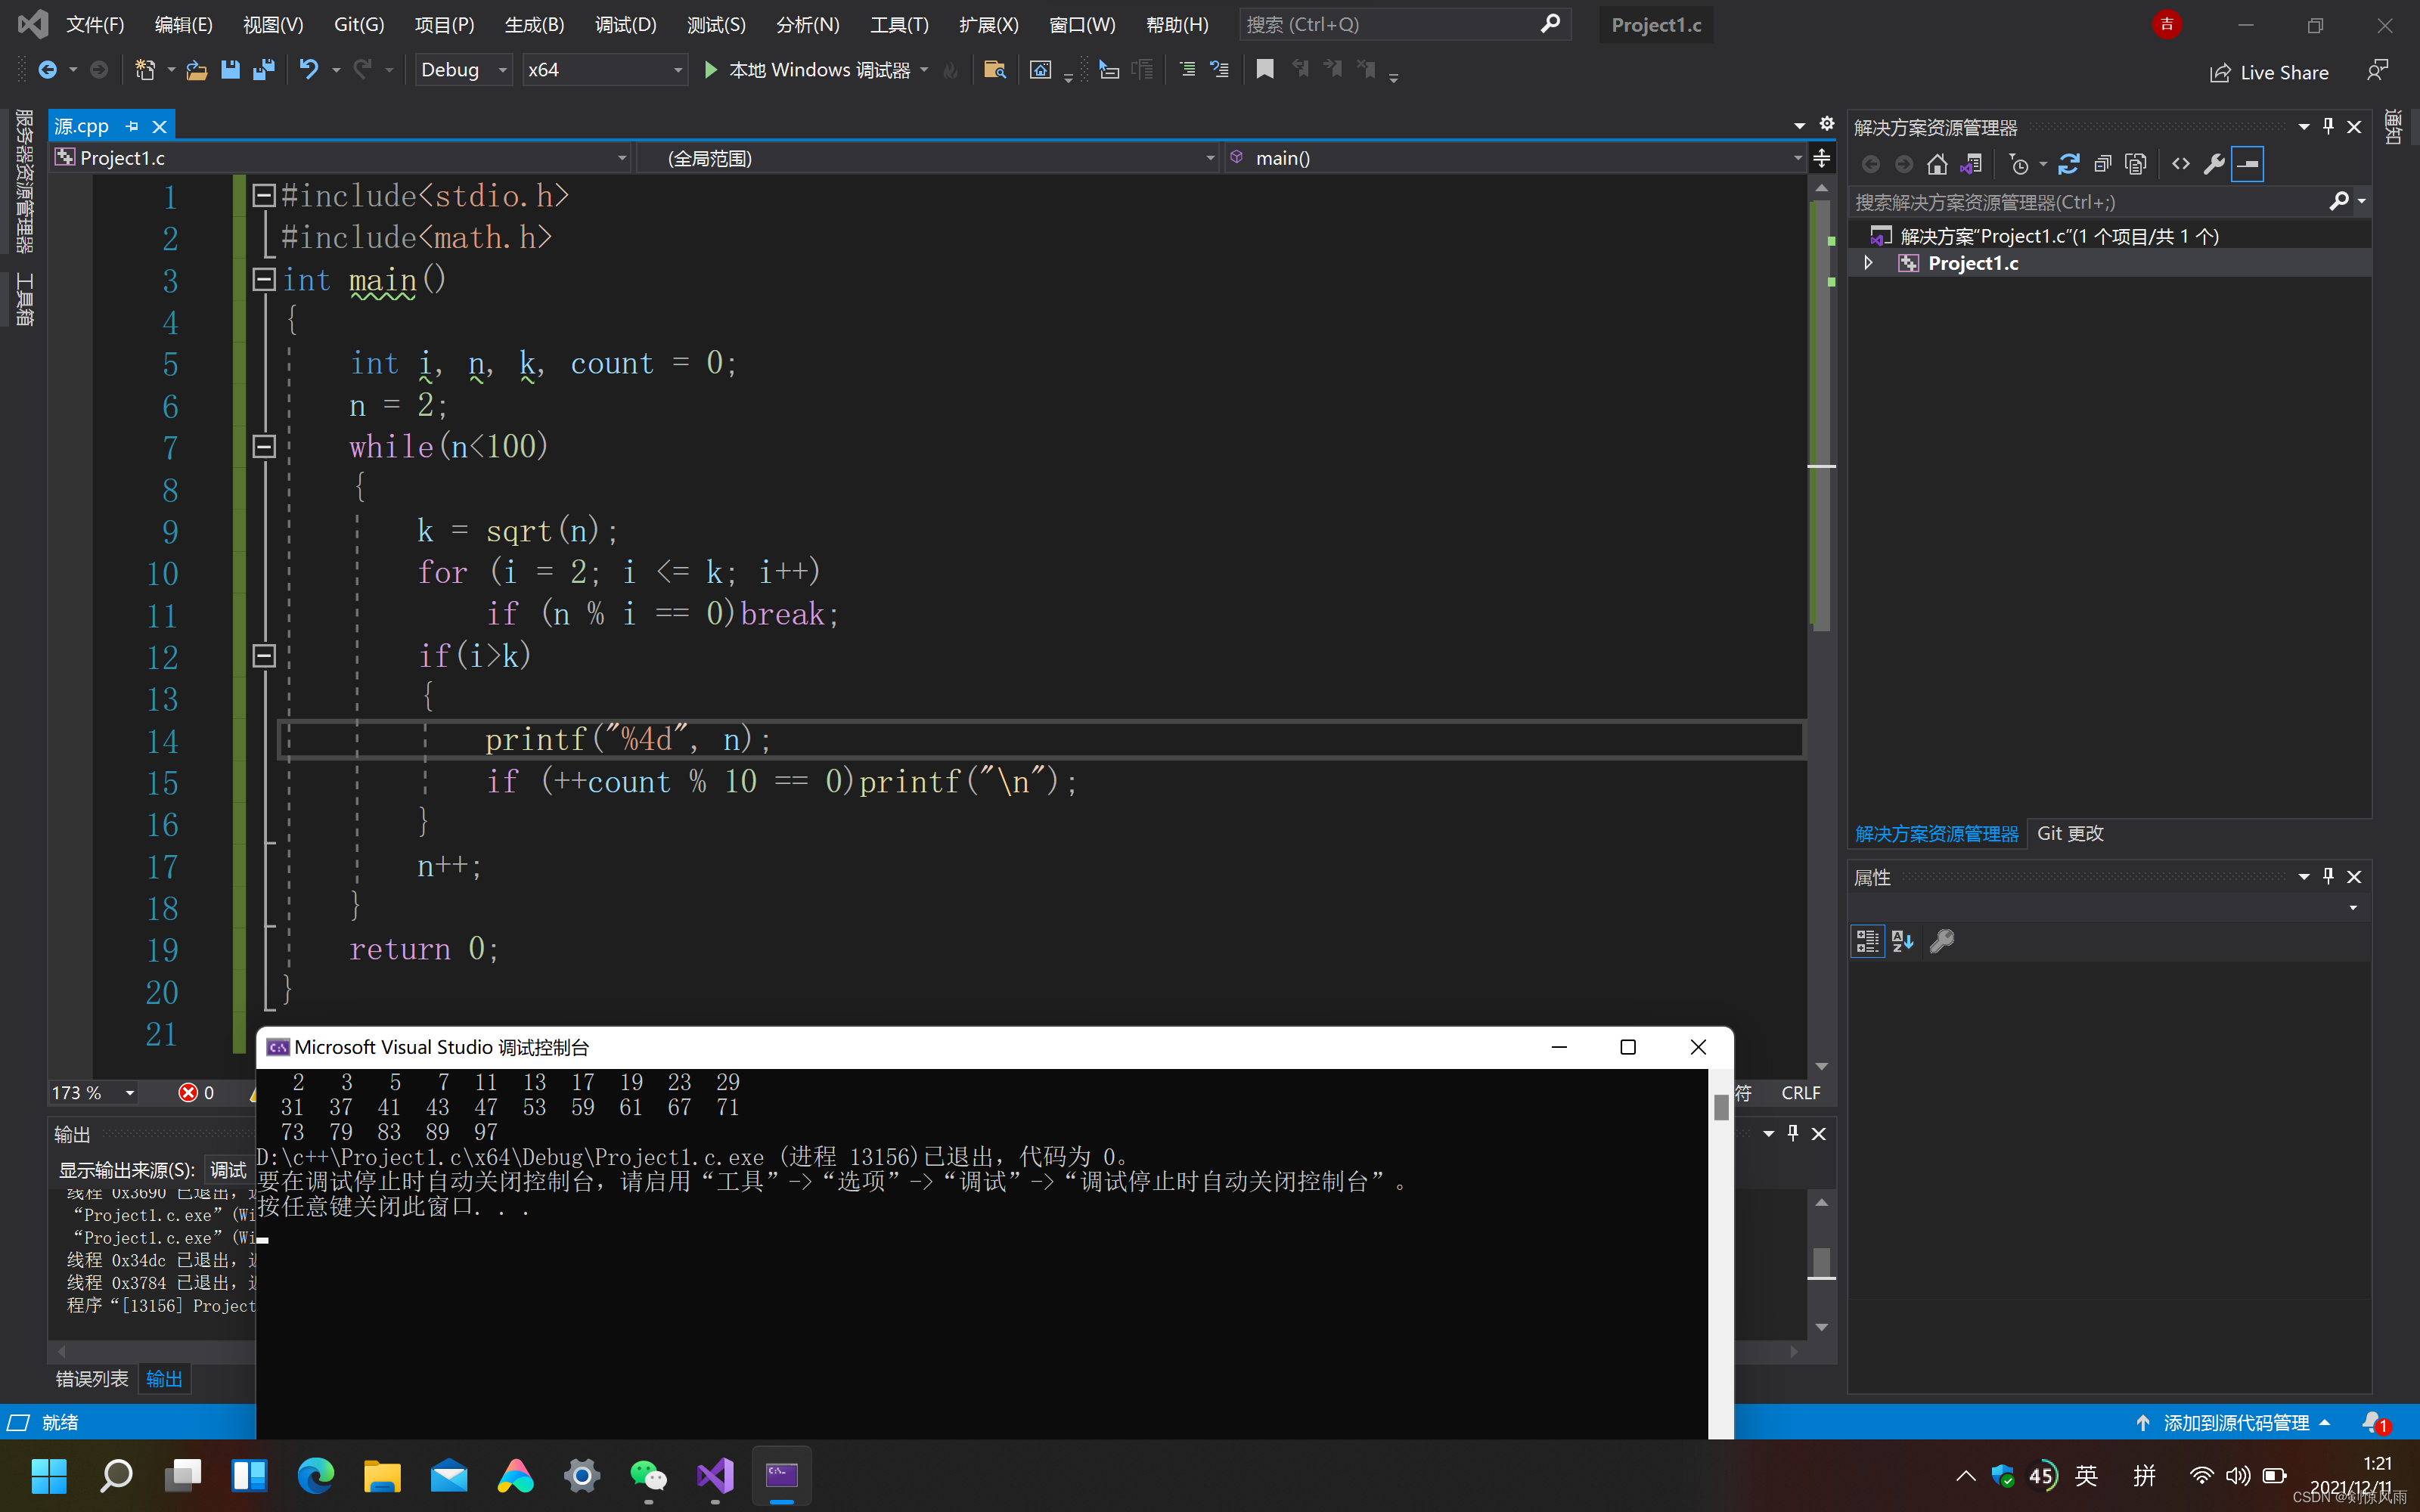Switch to the Git 更改 tab
Screen dimensions: 2420x1512
[x=2070, y=833]
